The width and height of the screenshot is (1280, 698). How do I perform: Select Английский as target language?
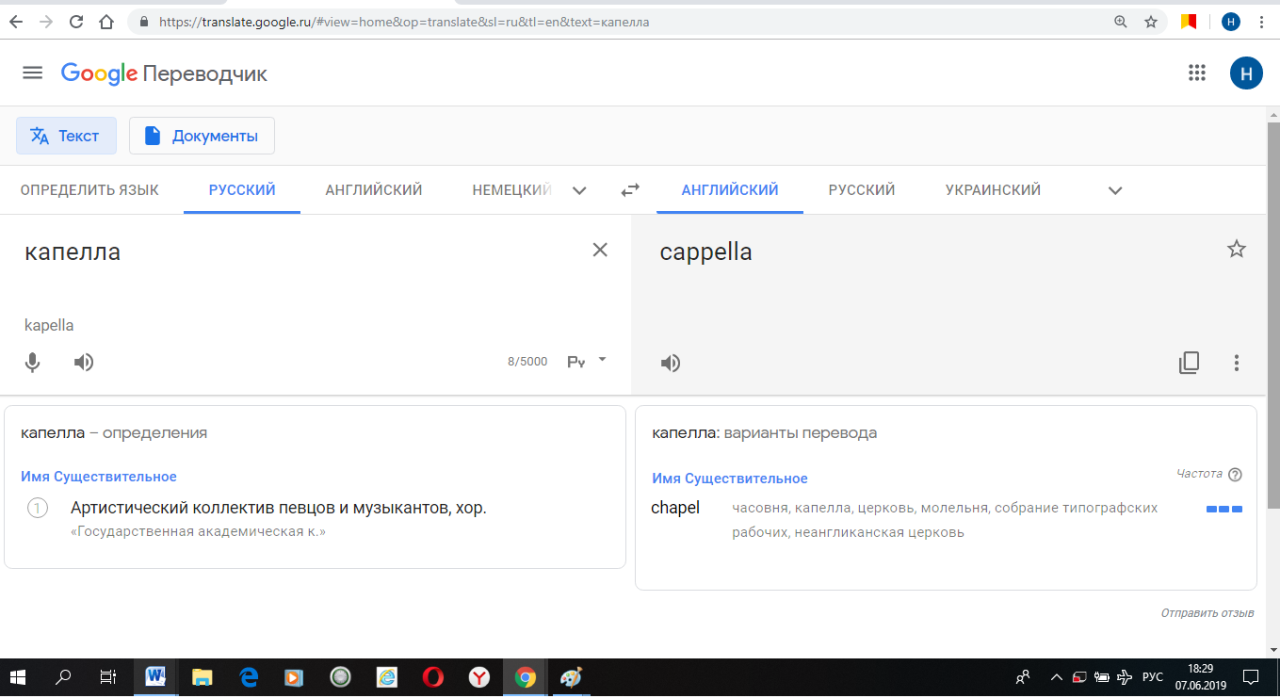coord(730,190)
